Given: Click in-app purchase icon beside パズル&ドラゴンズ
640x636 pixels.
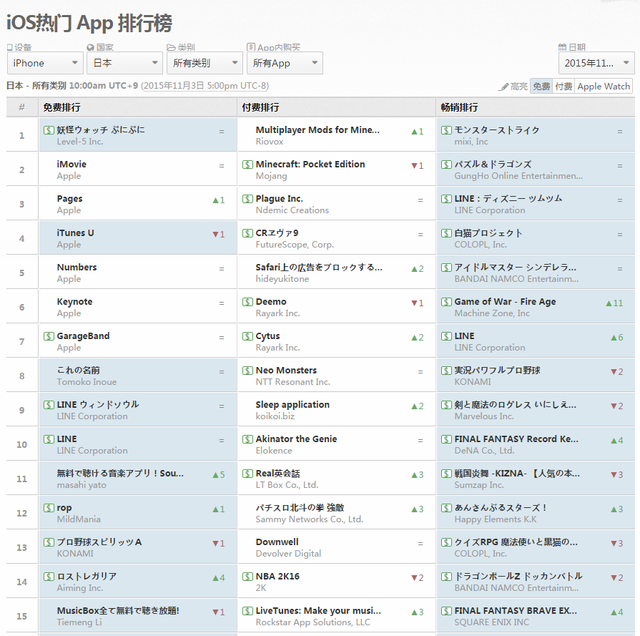Looking at the screenshot, I should point(446,164).
